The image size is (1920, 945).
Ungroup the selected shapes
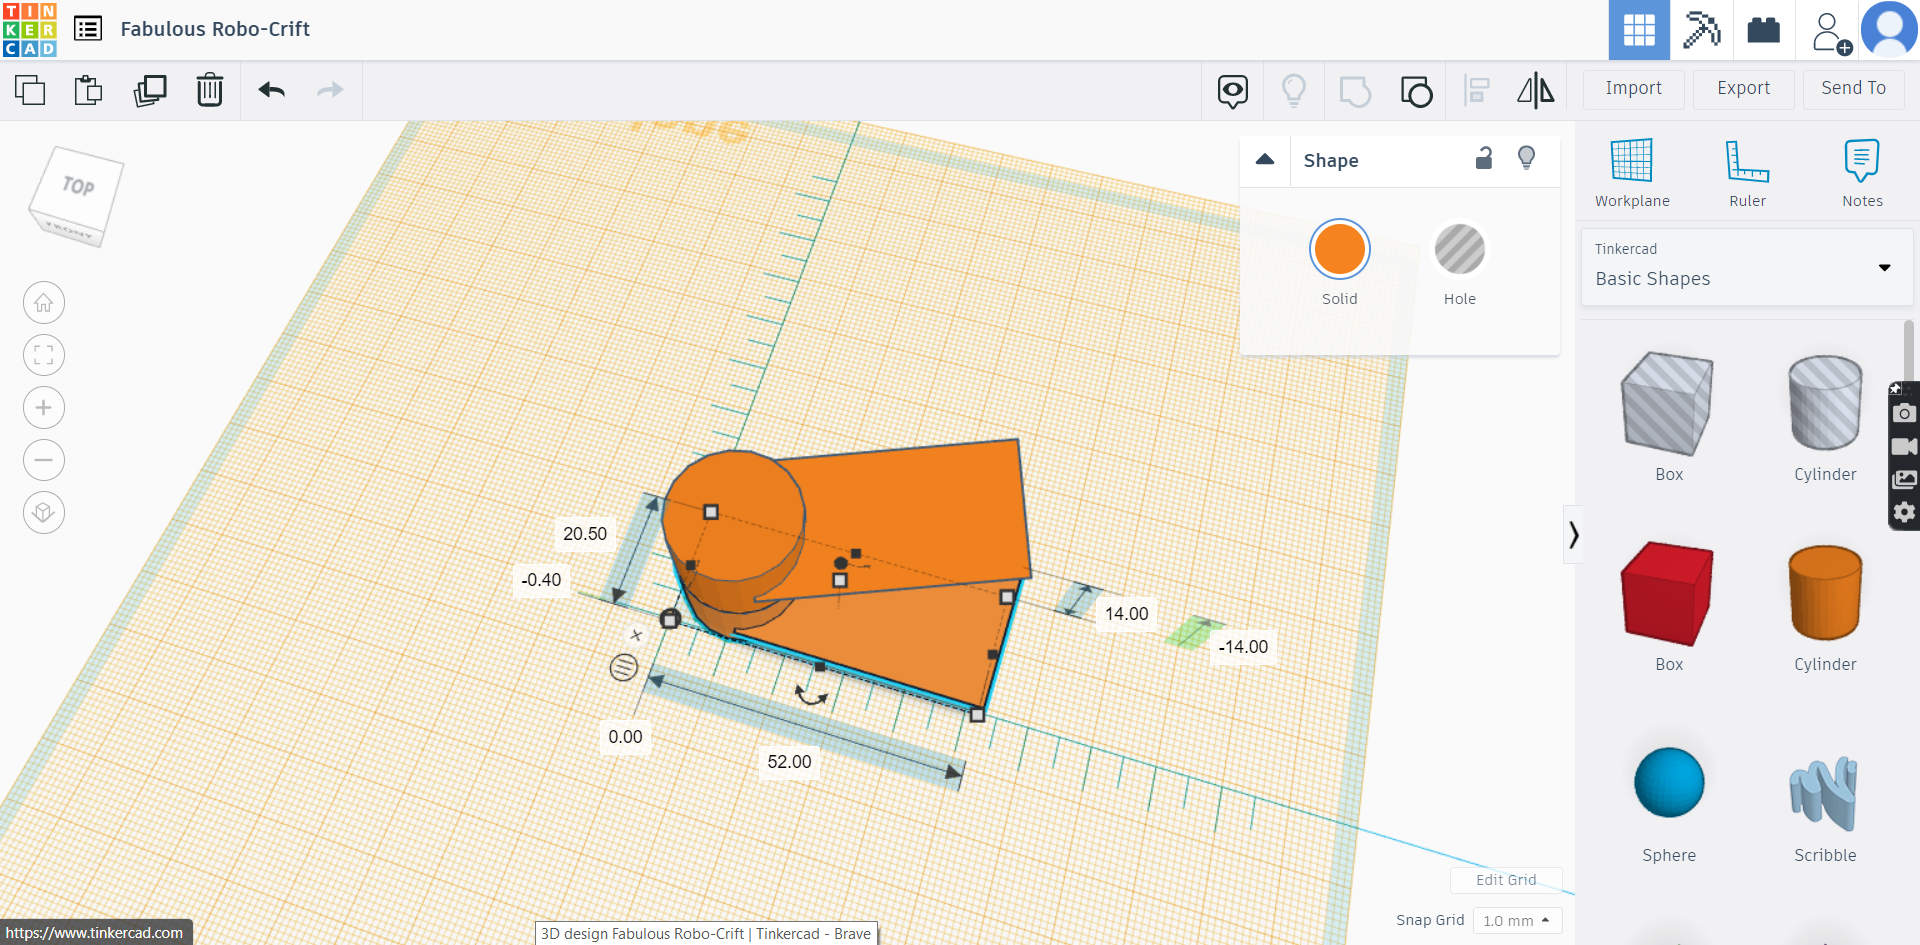point(1416,91)
